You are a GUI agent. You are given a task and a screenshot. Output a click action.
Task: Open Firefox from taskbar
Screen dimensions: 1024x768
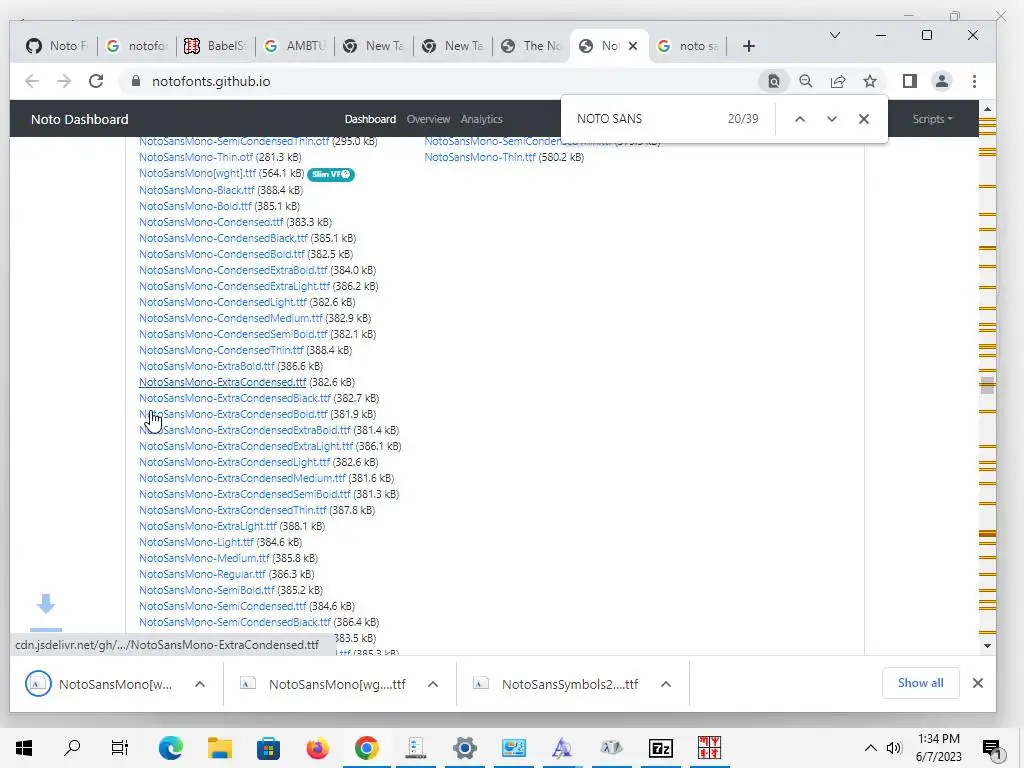point(317,748)
